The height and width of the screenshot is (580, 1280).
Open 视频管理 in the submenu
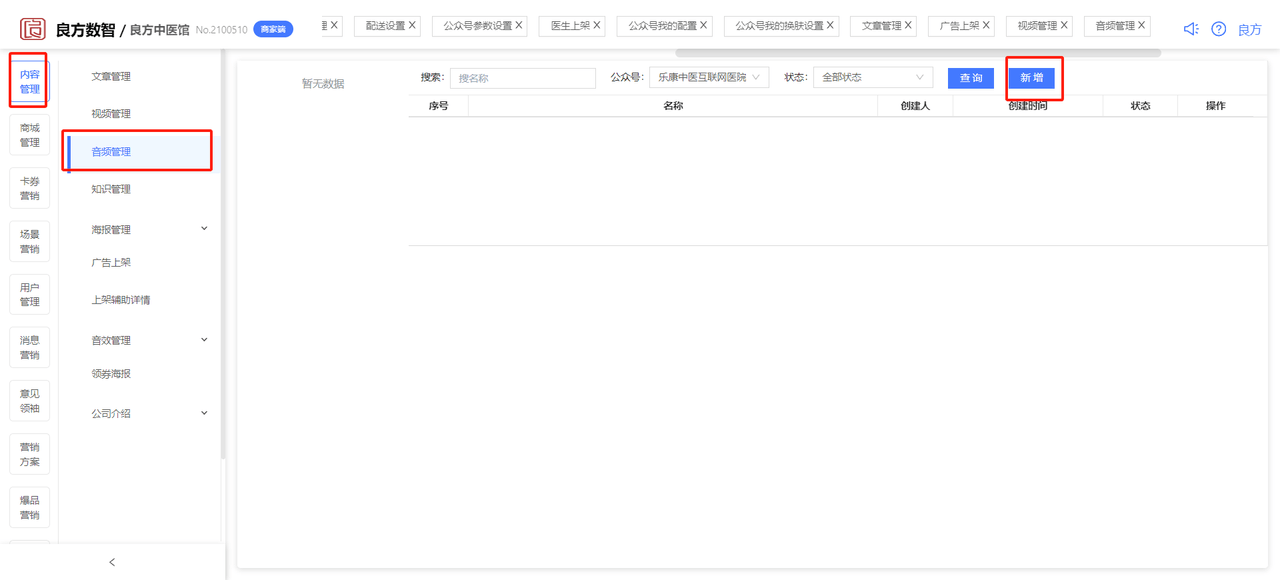pyautogui.click(x=111, y=114)
